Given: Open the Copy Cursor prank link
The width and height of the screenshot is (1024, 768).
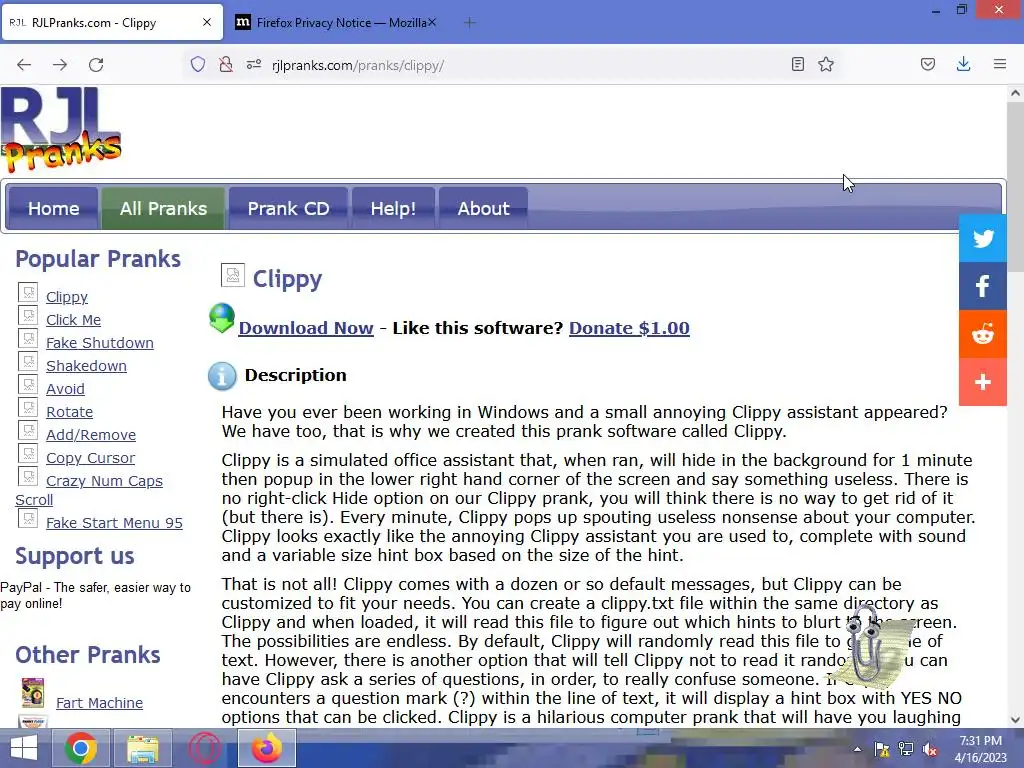Looking at the screenshot, I should pyautogui.click(x=90, y=458).
